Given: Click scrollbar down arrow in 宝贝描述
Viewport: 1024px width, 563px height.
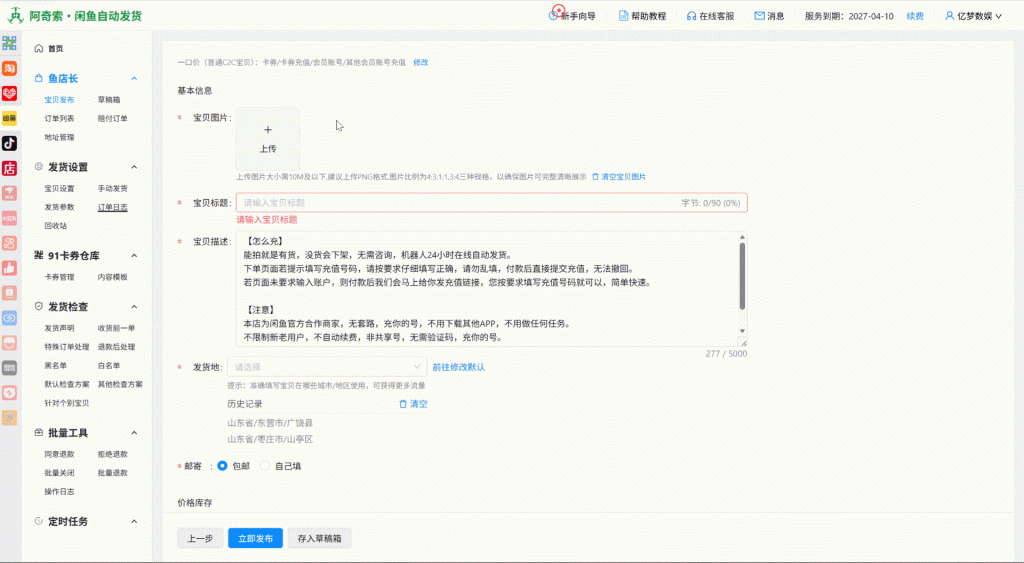Looking at the screenshot, I should coord(742,331).
